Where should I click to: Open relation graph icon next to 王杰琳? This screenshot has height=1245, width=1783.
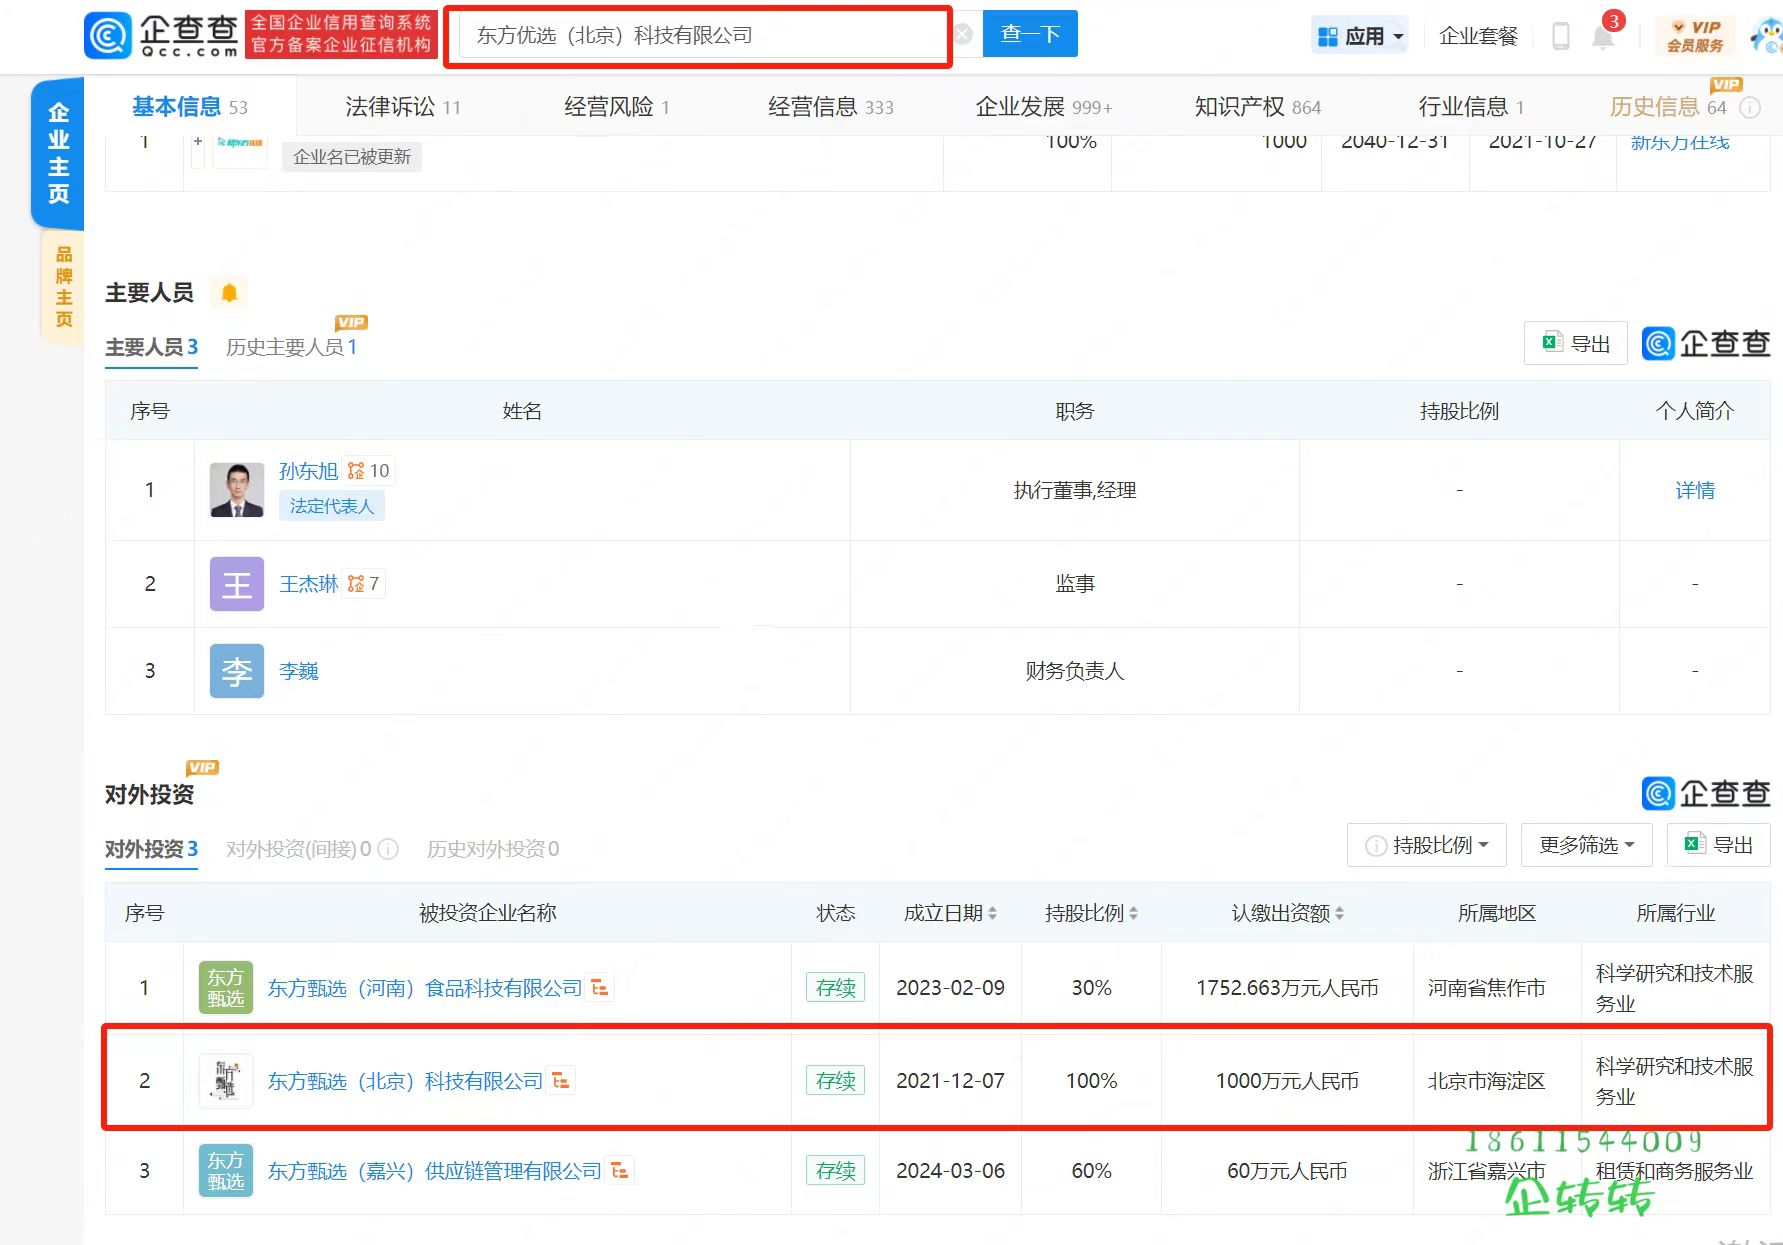[356, 583]
